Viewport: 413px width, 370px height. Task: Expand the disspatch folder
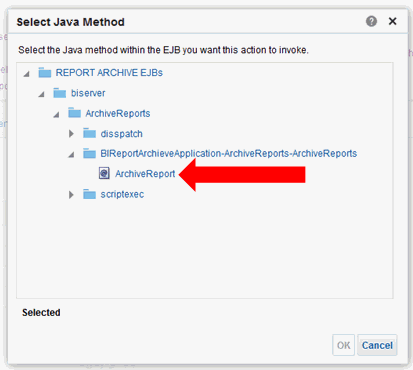pyautogui.click(x=71, y=134)
